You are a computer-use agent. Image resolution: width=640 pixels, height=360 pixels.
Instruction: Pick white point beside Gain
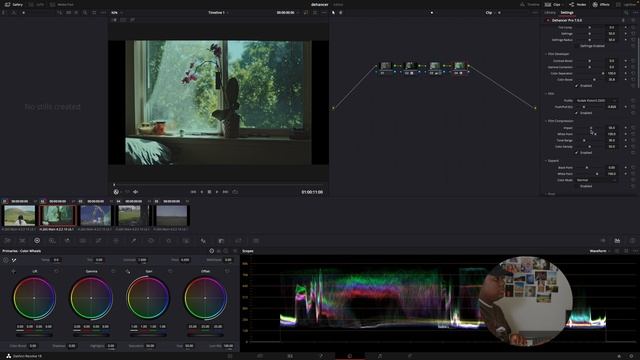click(128, 271)
